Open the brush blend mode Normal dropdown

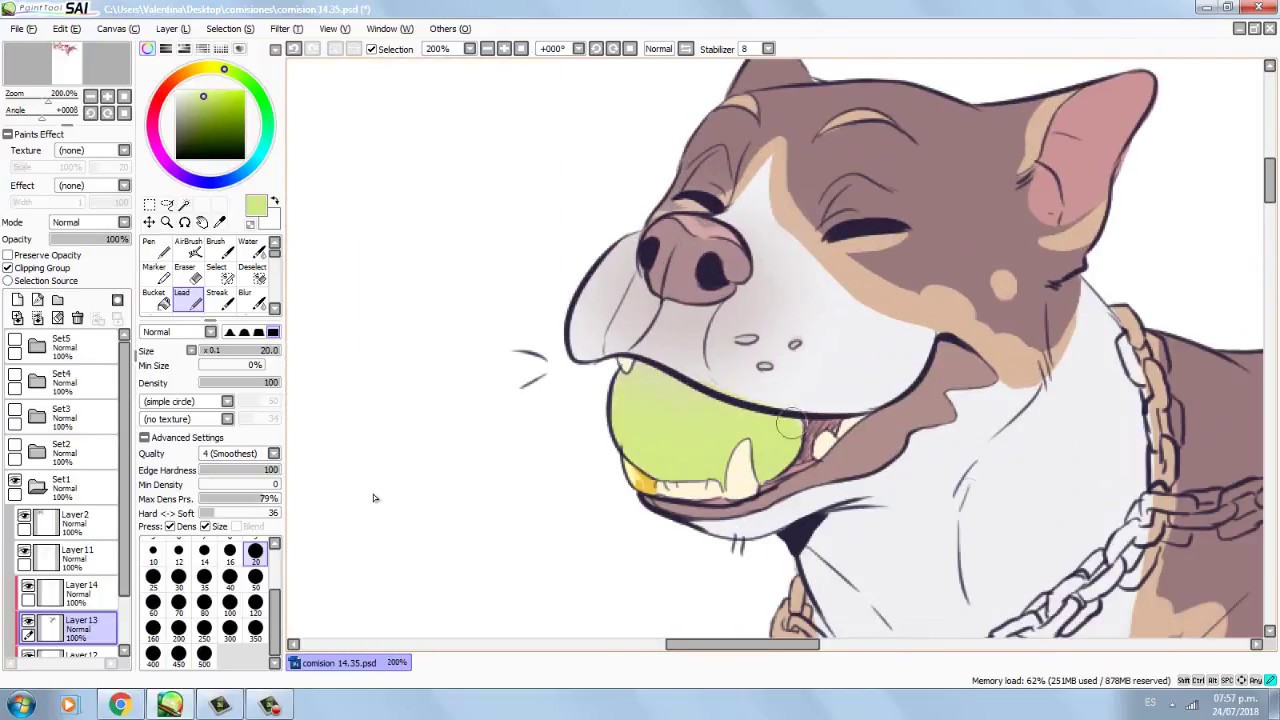coord(178,332)
